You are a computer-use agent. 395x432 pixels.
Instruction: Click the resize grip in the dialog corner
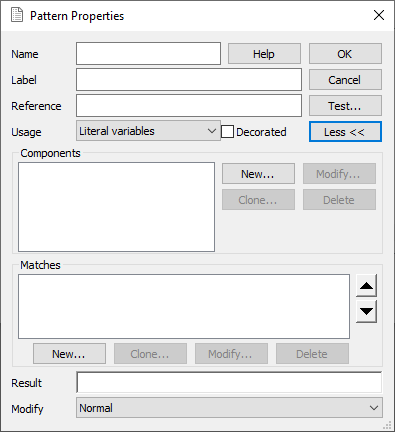pos(387,425)
